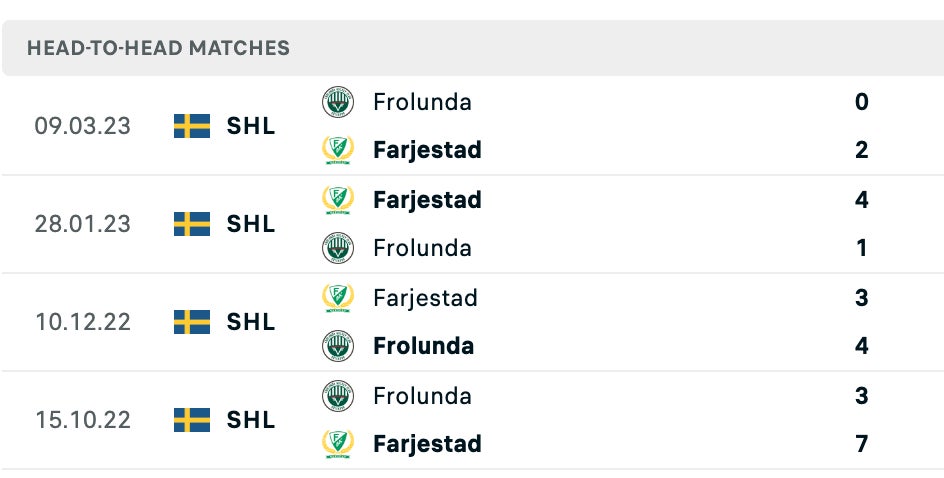Click Head-to-Head Matches header
944x478 pixels.
(158, 48)
